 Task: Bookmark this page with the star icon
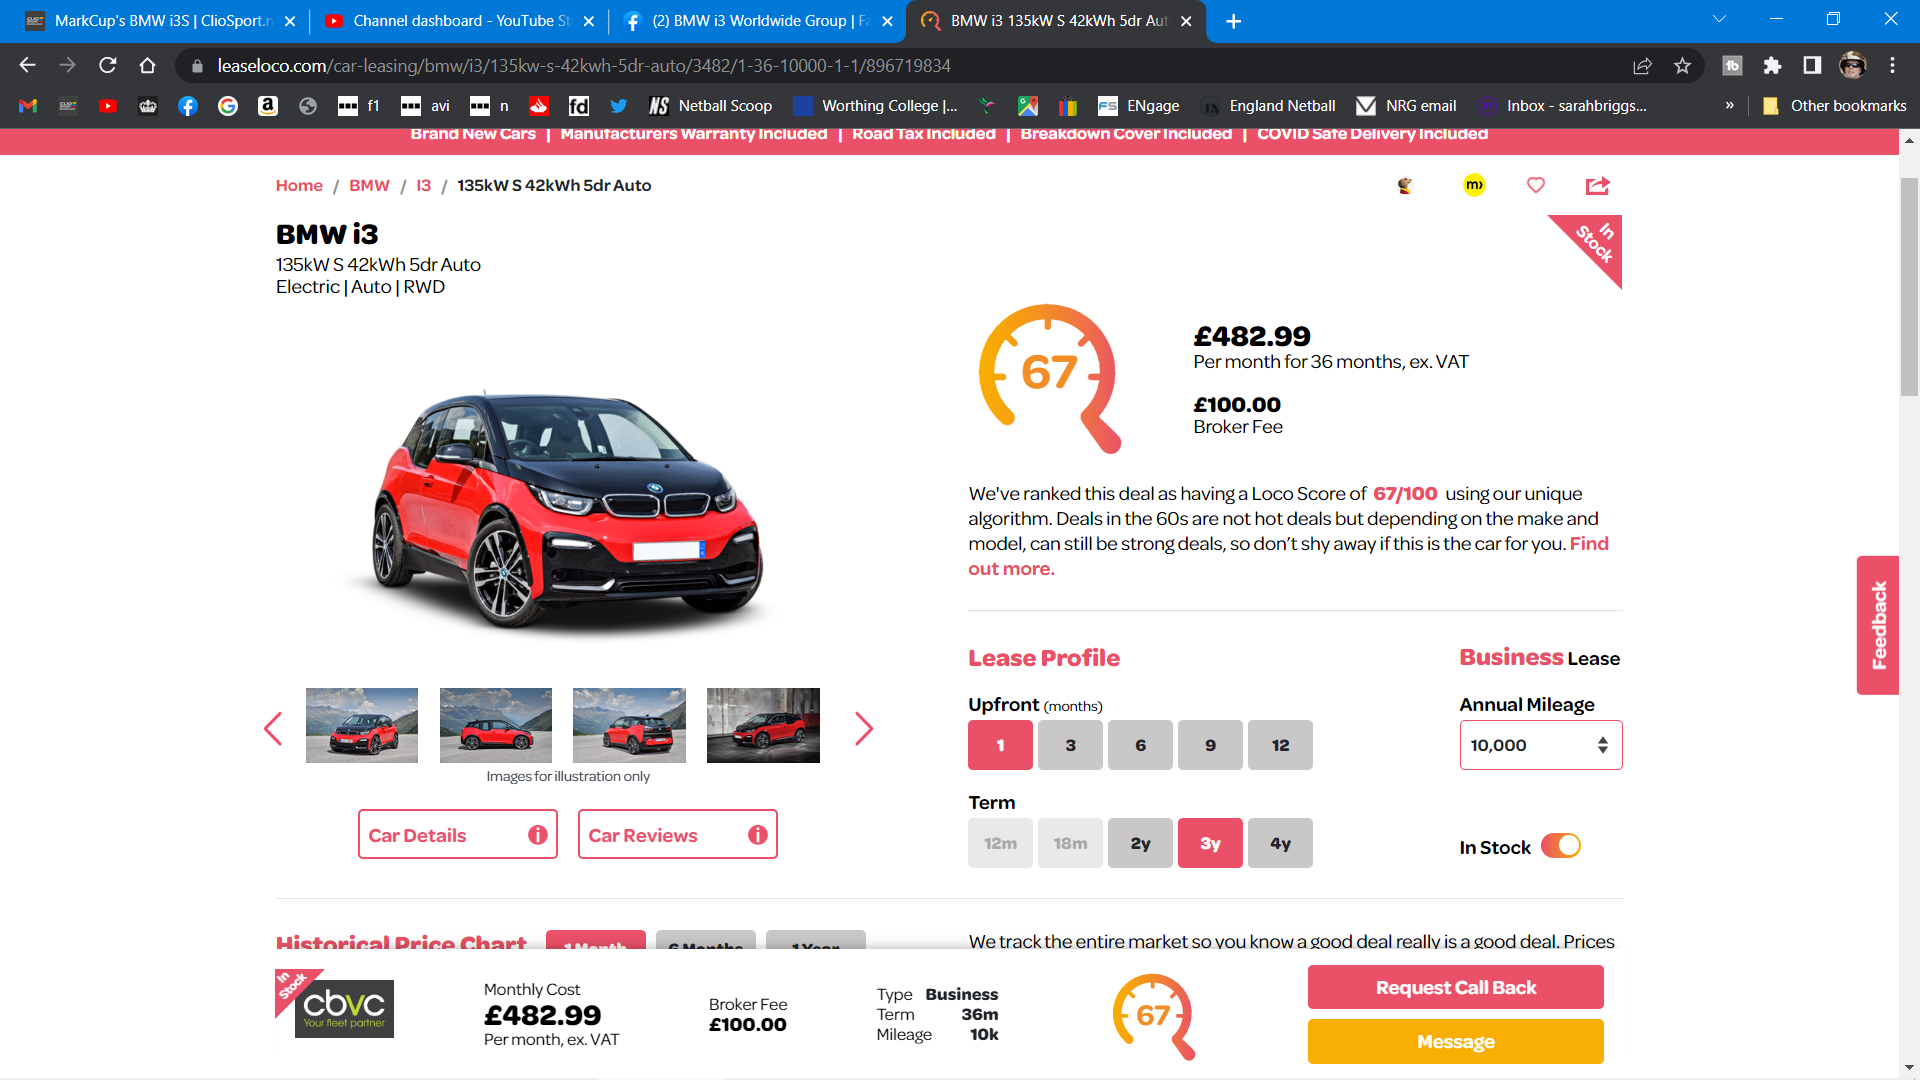click(1682, 66)
